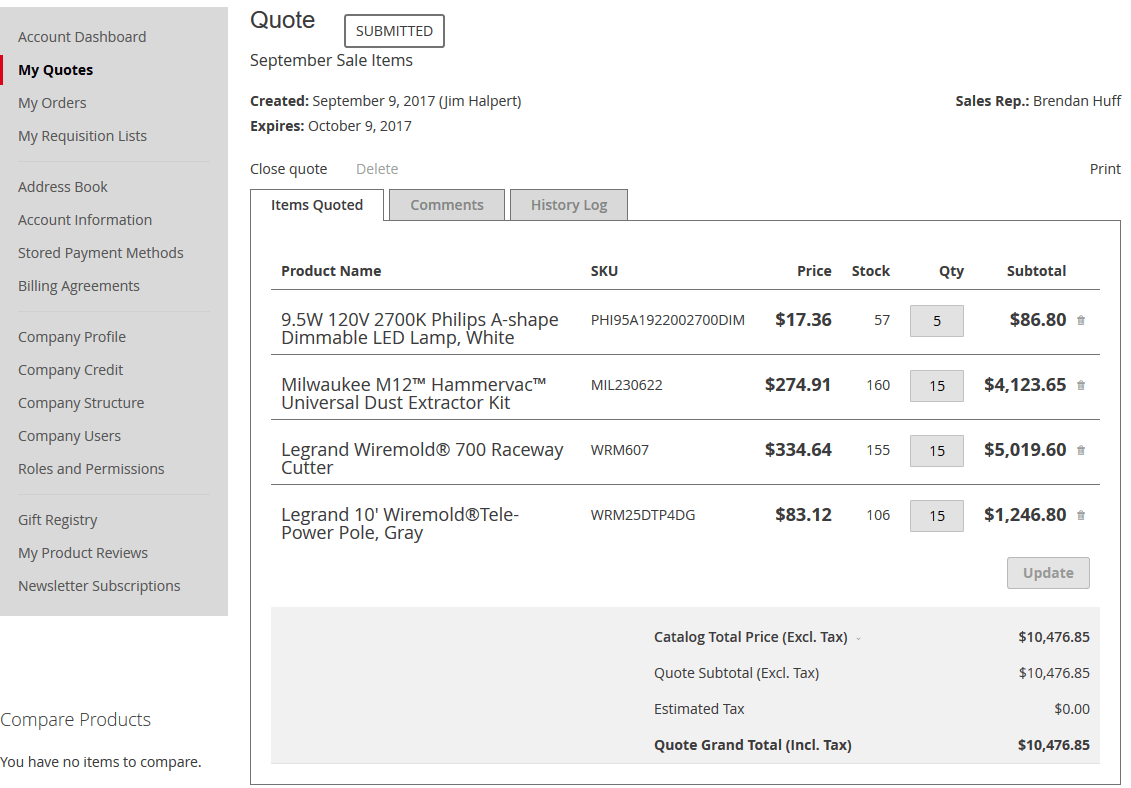This screenshot has width=1131, height=788.
Task: Click the Close quote link
Action: (289, 169)
